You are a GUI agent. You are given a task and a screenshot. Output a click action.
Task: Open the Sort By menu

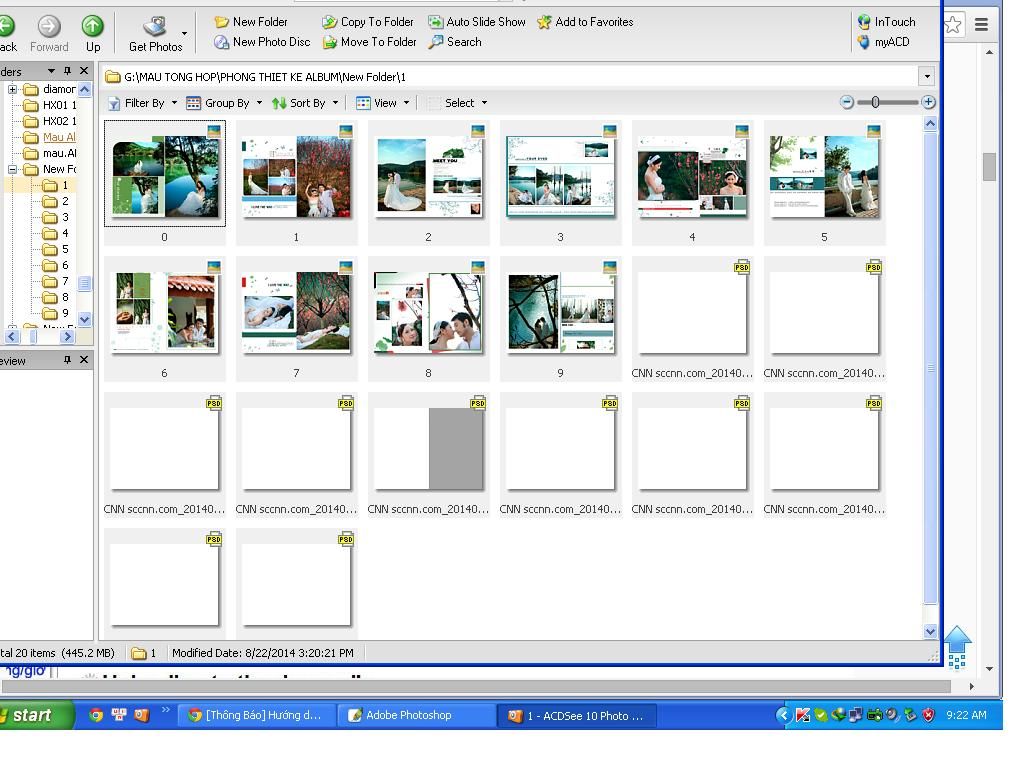coord(305,103)
